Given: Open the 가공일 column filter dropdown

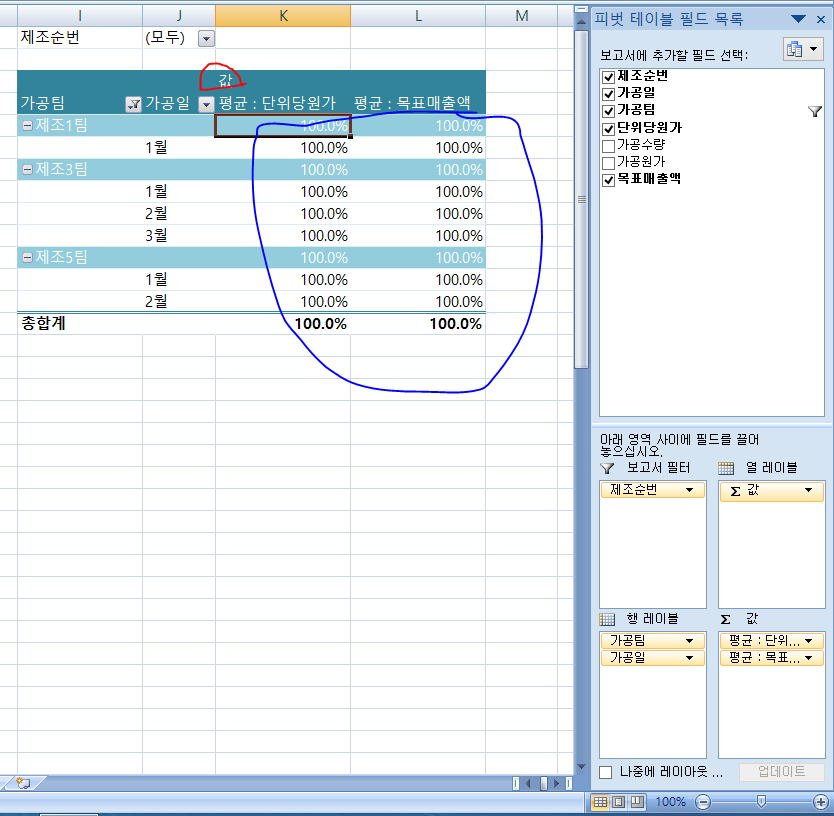Looking at the screenshot, I should [x=206, y=104].
